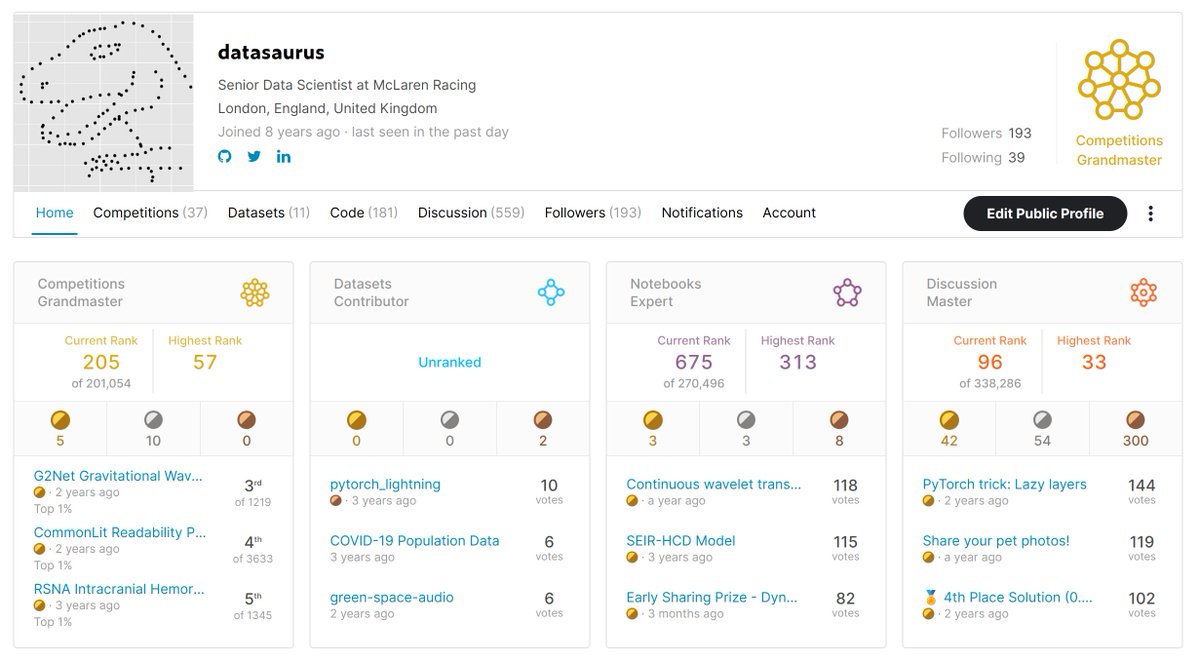Open the GitHub profile icon link
The image size is (1200, 662).
225,156
